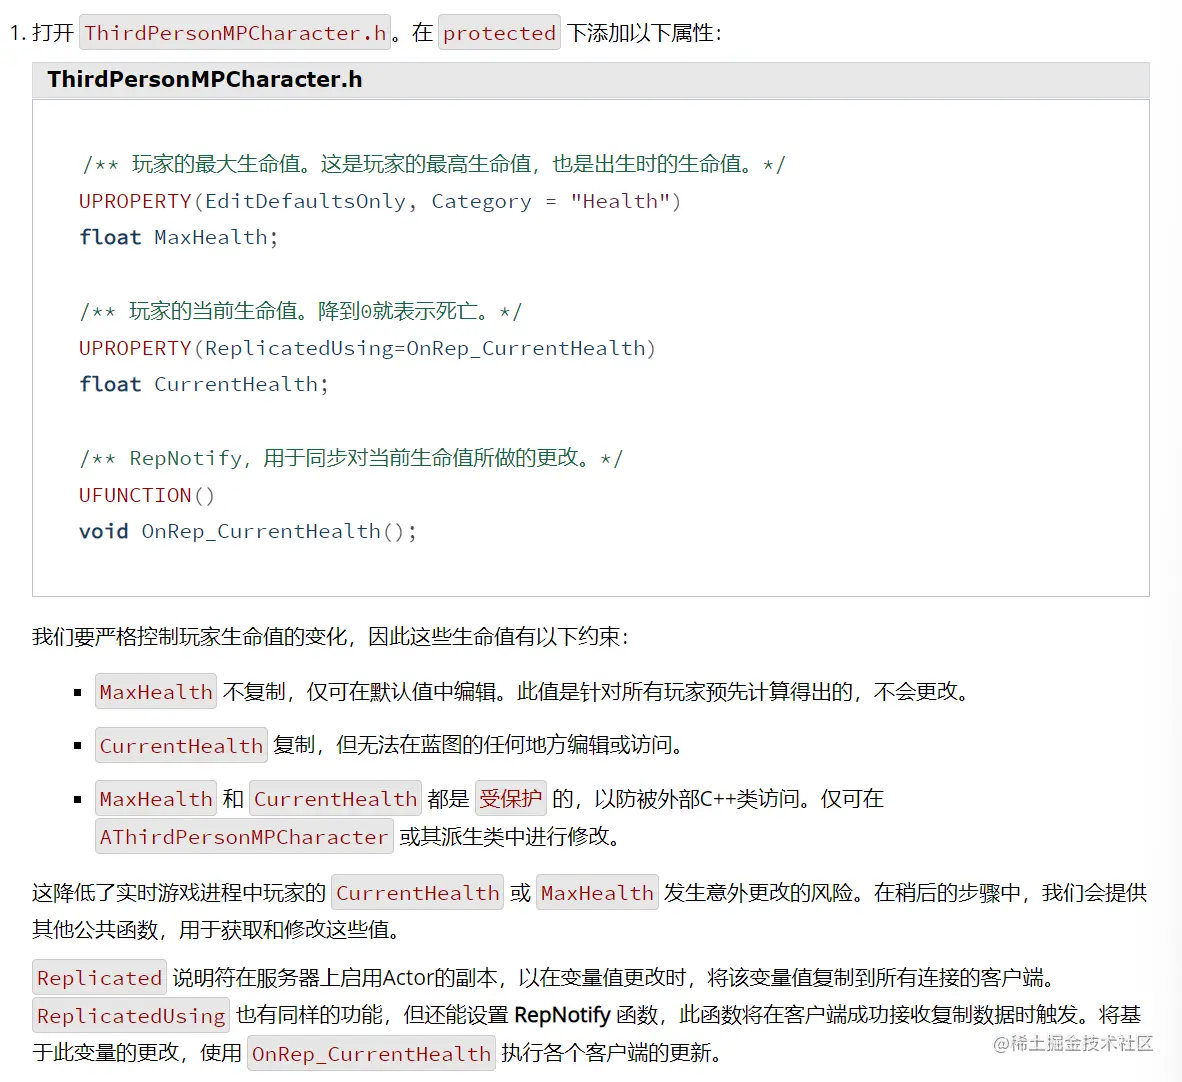1182x1082 pixels.
Task: Click the Replicated code tag
Action: coord(100,978)
